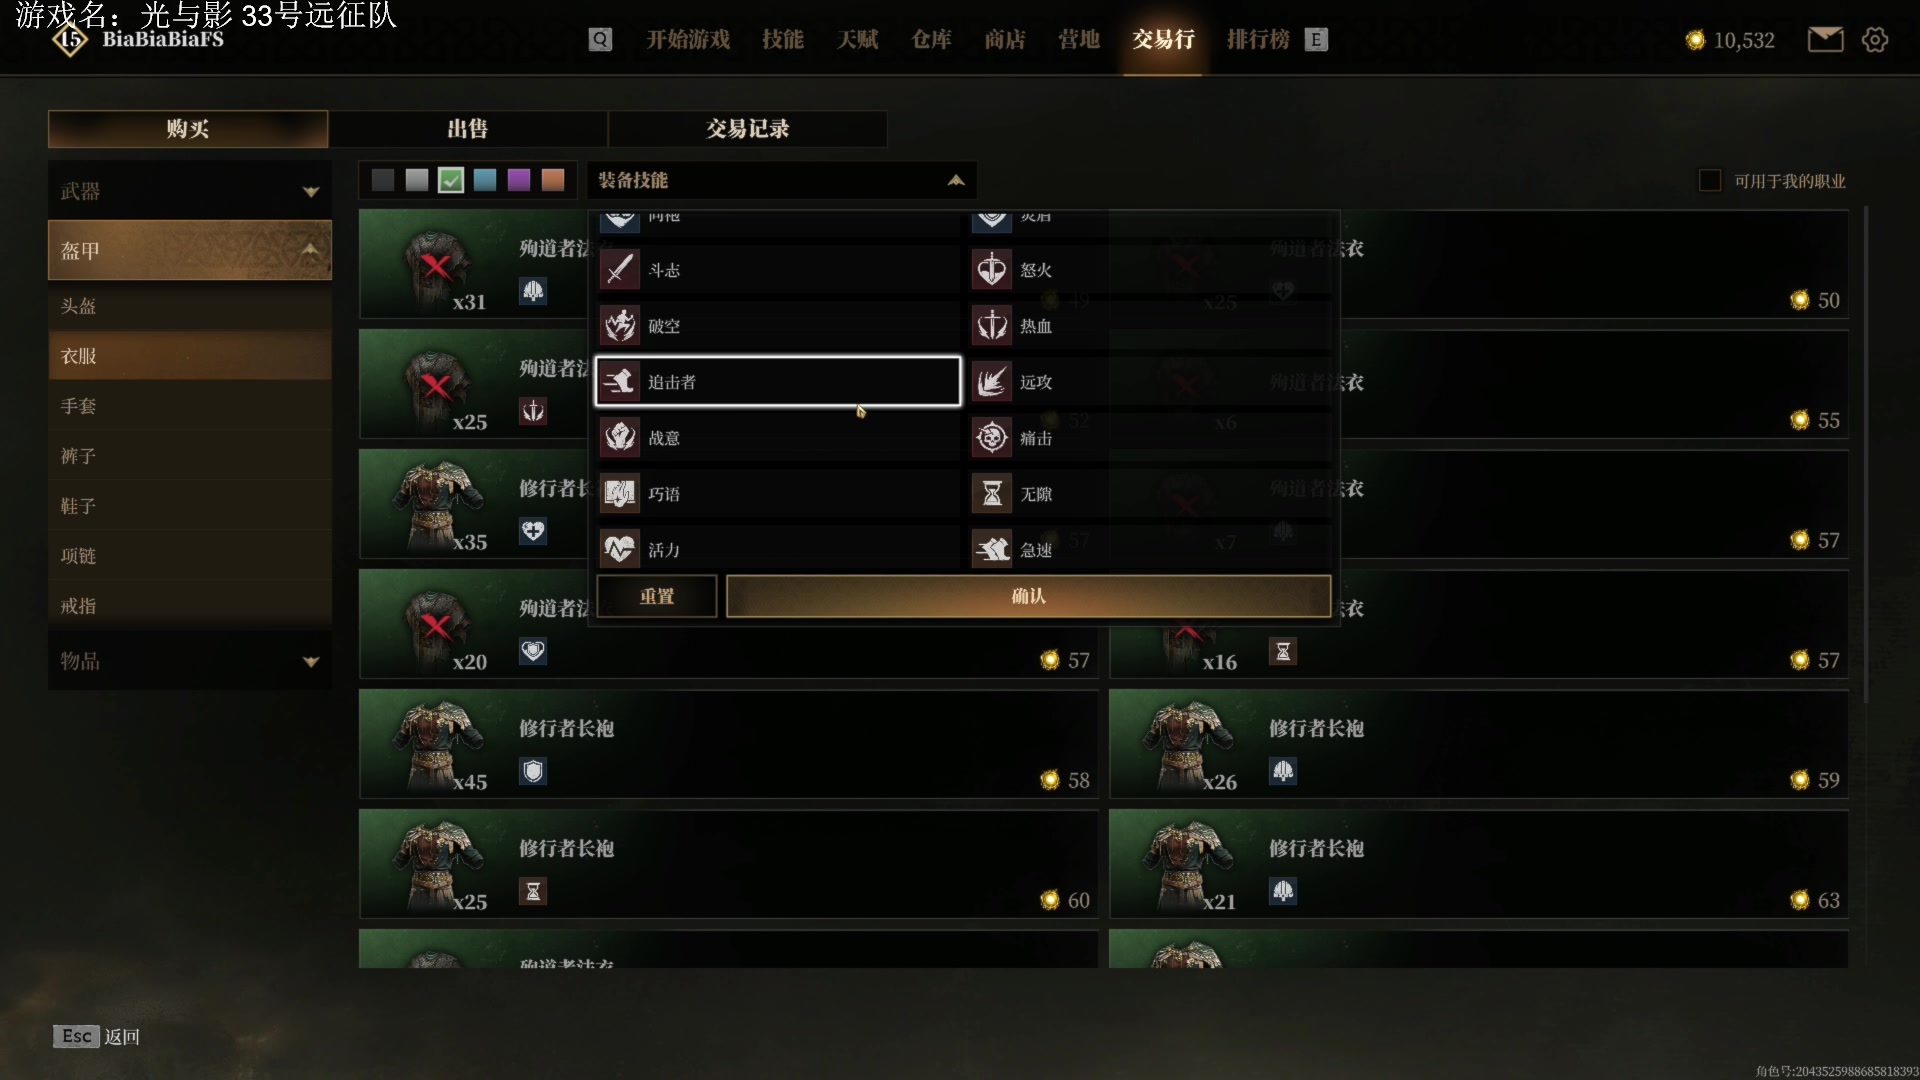
Task: Open the mail envelope icon
Action: 1825,39
